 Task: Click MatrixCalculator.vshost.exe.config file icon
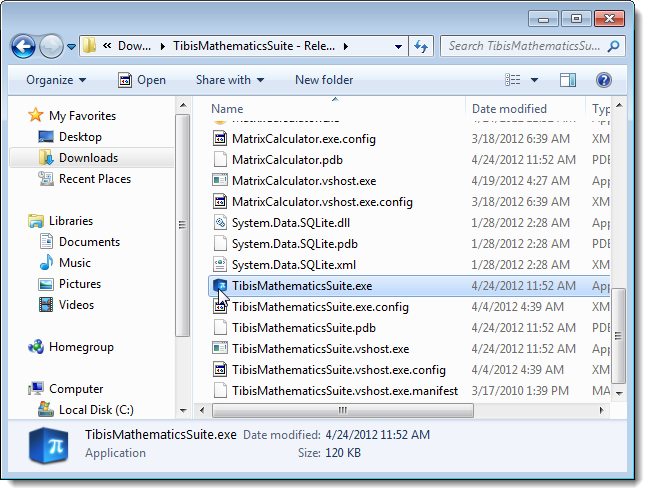[220, 201]
